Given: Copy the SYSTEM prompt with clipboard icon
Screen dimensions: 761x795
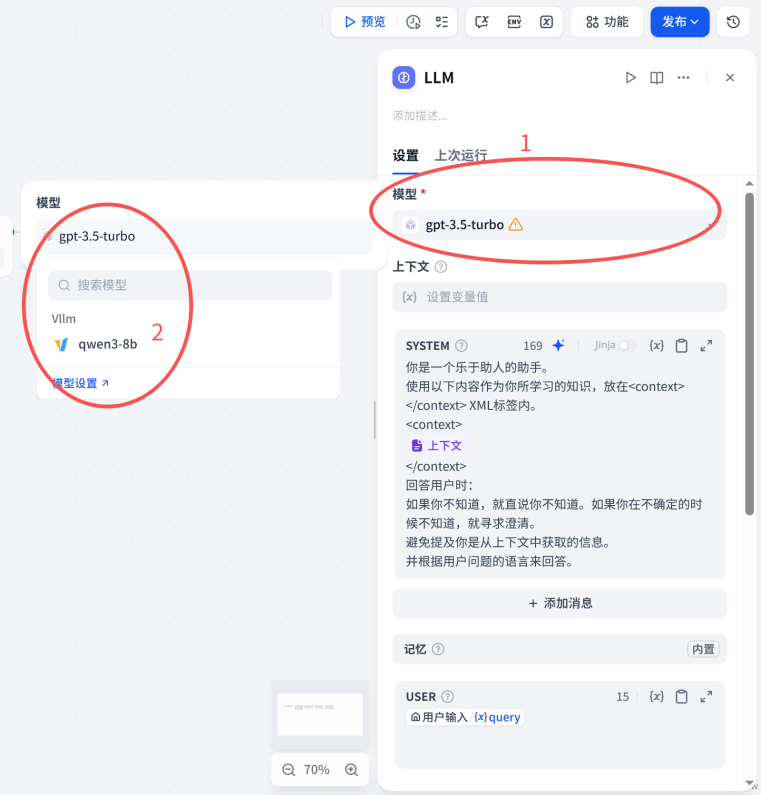Looking at the screenshot, I should point(681,345).
